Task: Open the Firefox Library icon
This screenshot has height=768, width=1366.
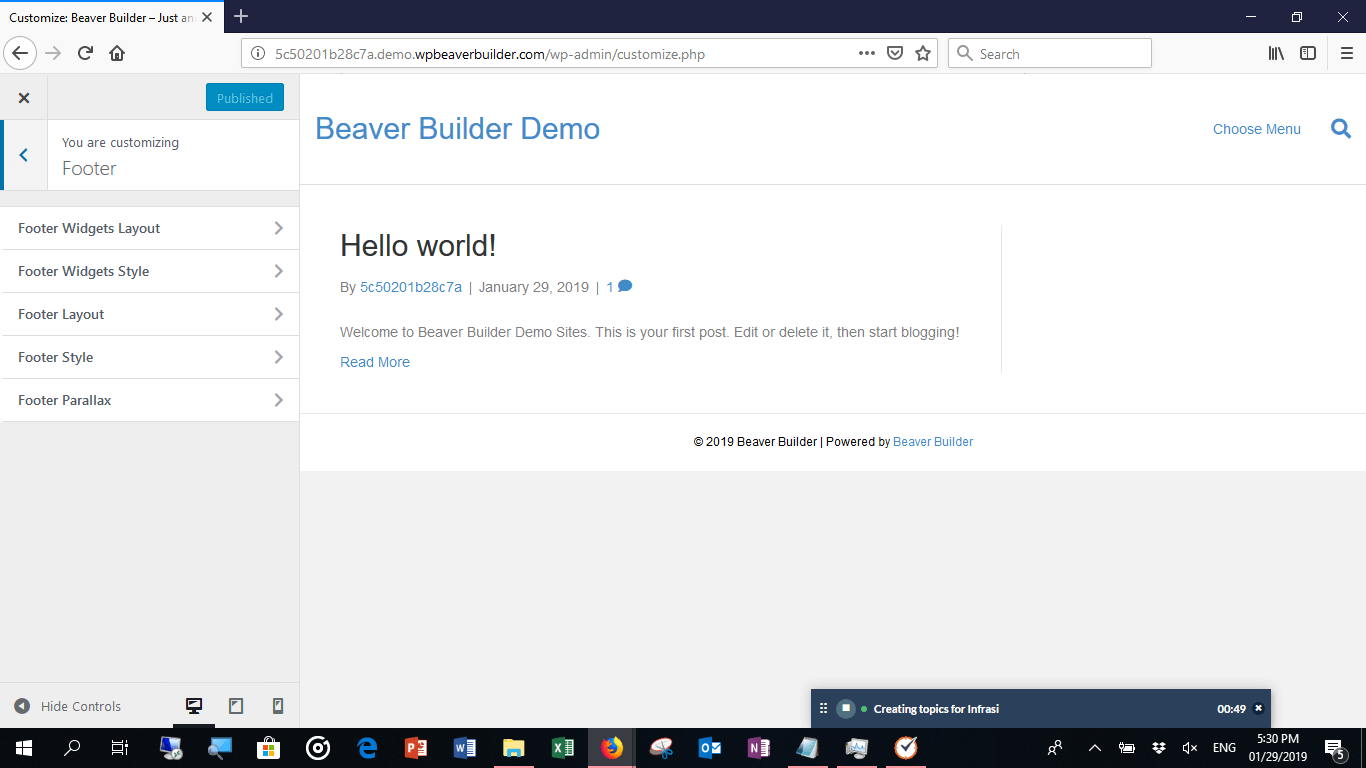Action: coord(1276,53)
